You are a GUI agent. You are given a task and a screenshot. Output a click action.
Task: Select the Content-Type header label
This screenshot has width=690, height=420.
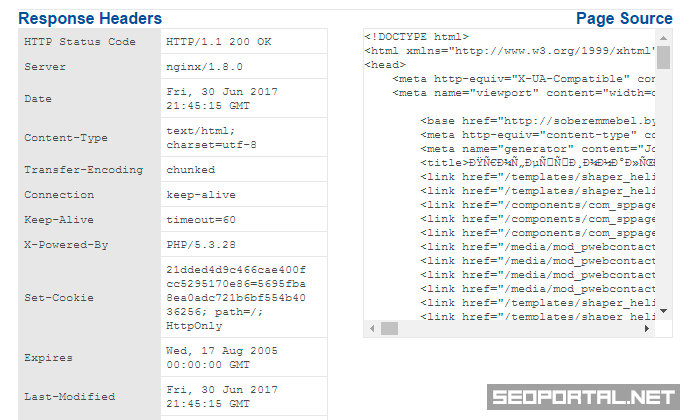pyautogui.click(x=66, y=138)
